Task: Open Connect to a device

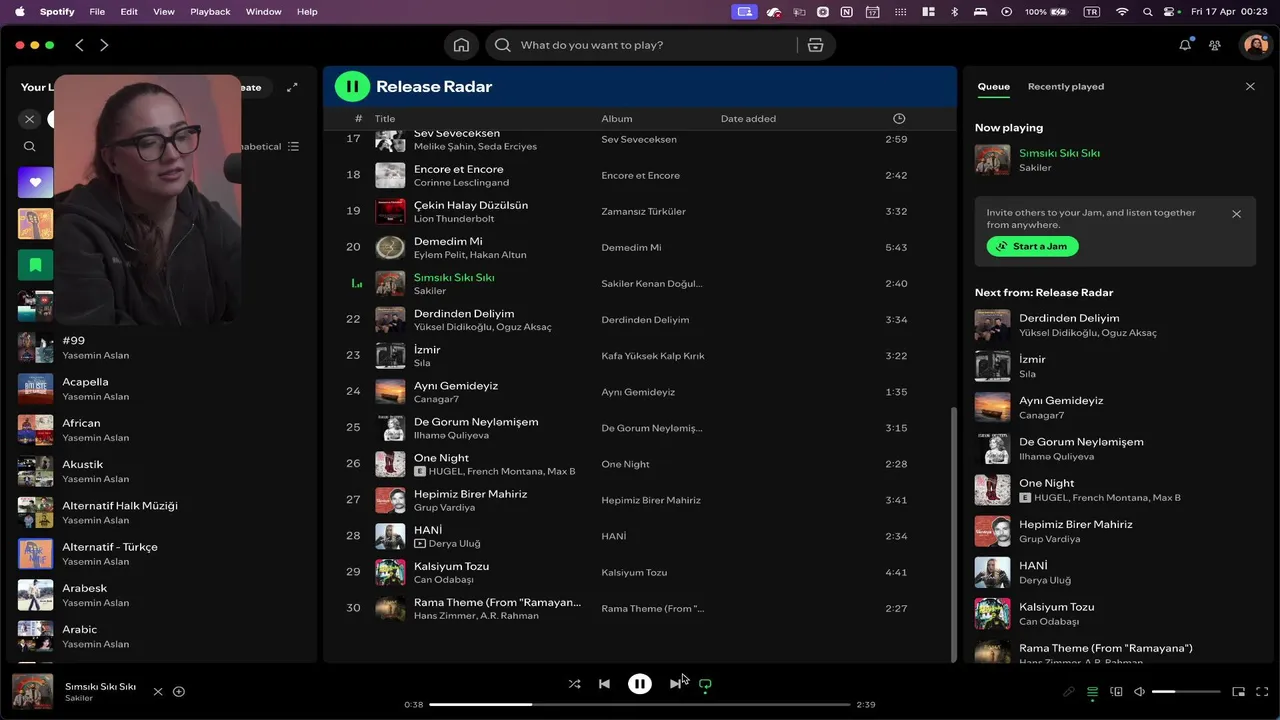Action: [x=1116, y=691]
